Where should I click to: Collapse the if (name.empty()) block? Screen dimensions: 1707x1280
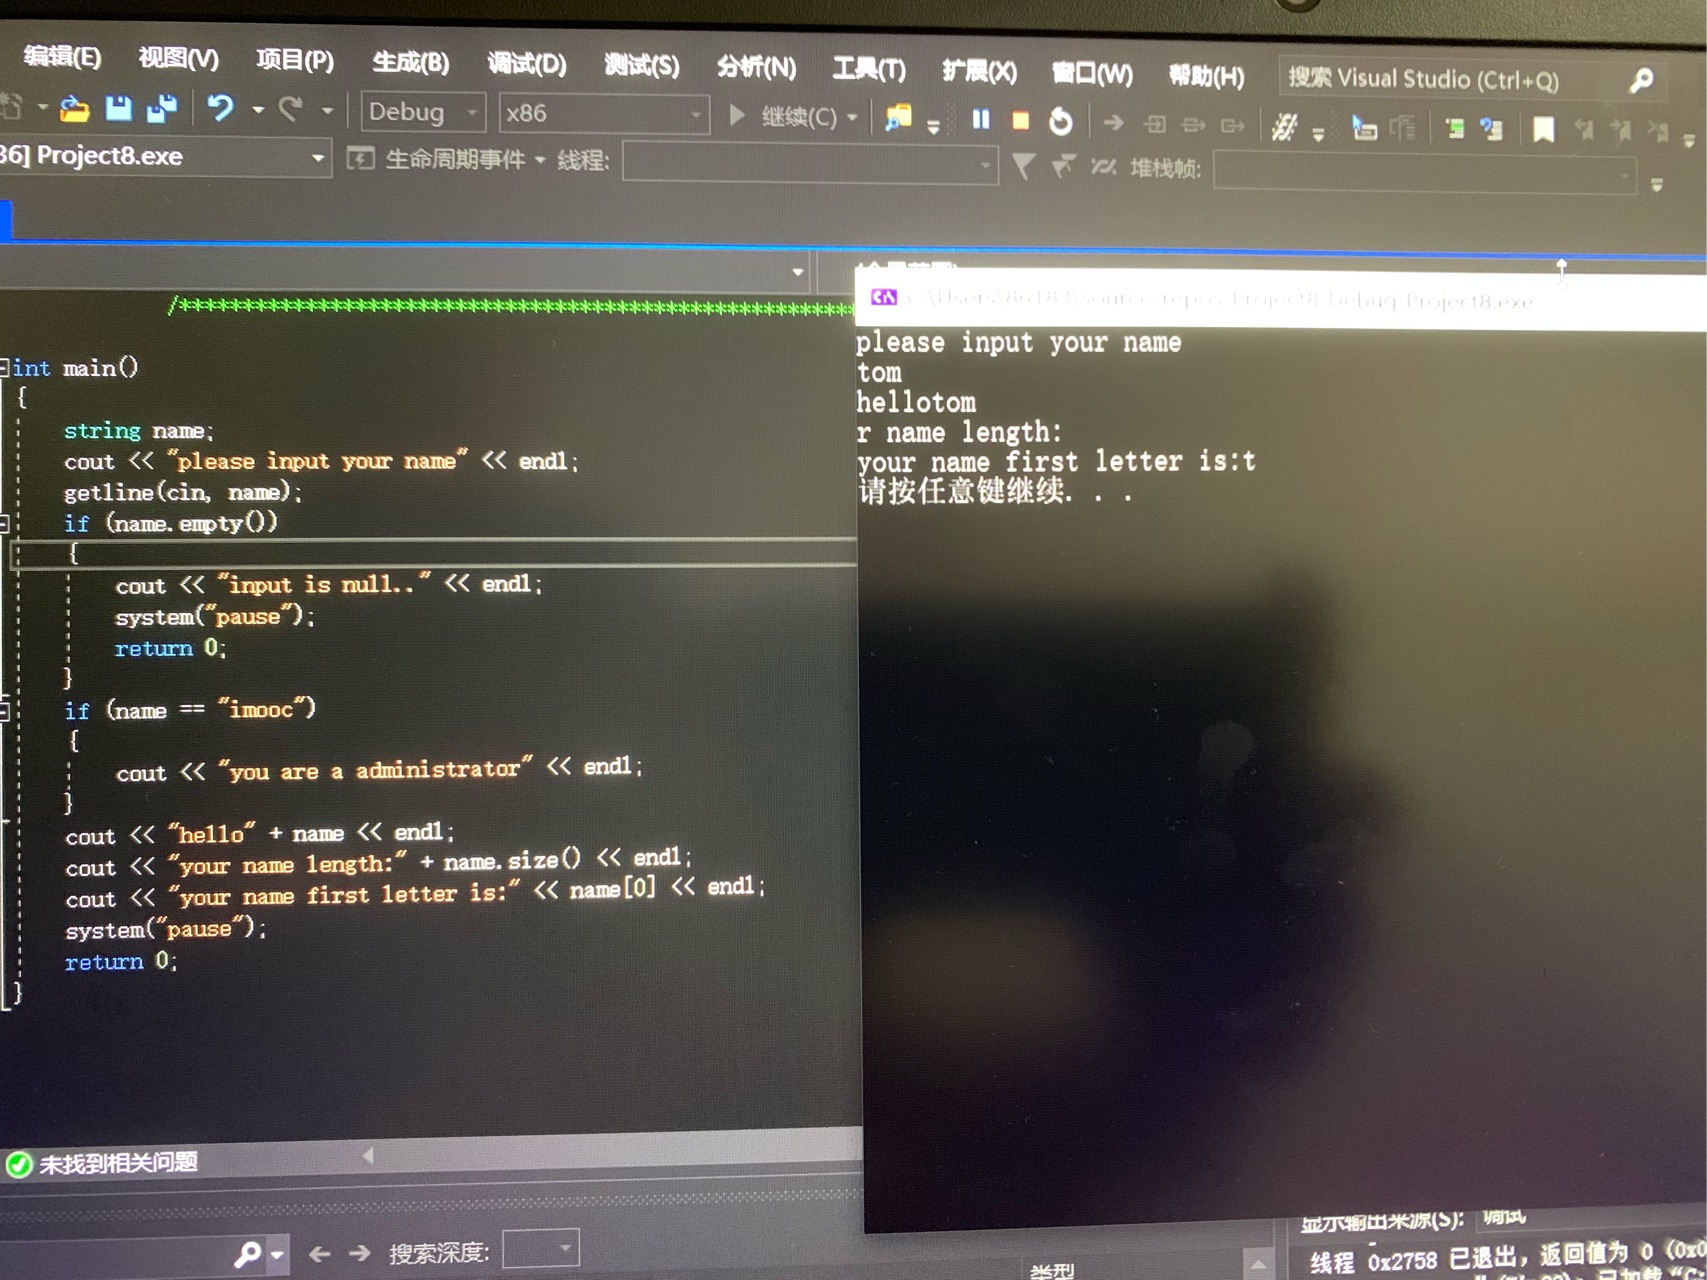pyautogui.click(x=4, y=523)
